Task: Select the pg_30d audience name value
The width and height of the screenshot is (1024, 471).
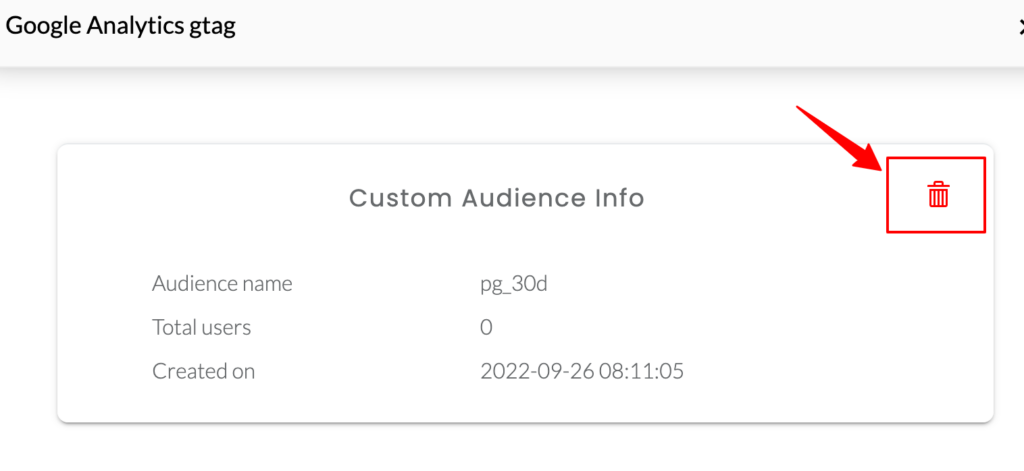Action: click(513, 285)
